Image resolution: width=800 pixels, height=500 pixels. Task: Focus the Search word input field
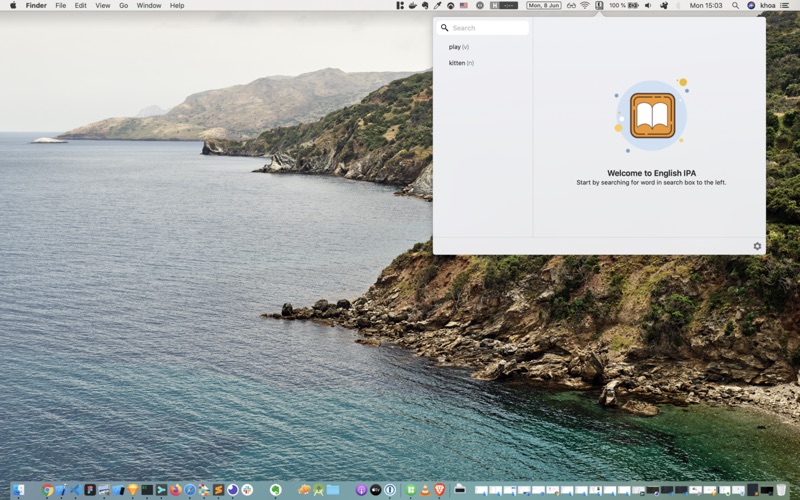(x=483, y=28)
